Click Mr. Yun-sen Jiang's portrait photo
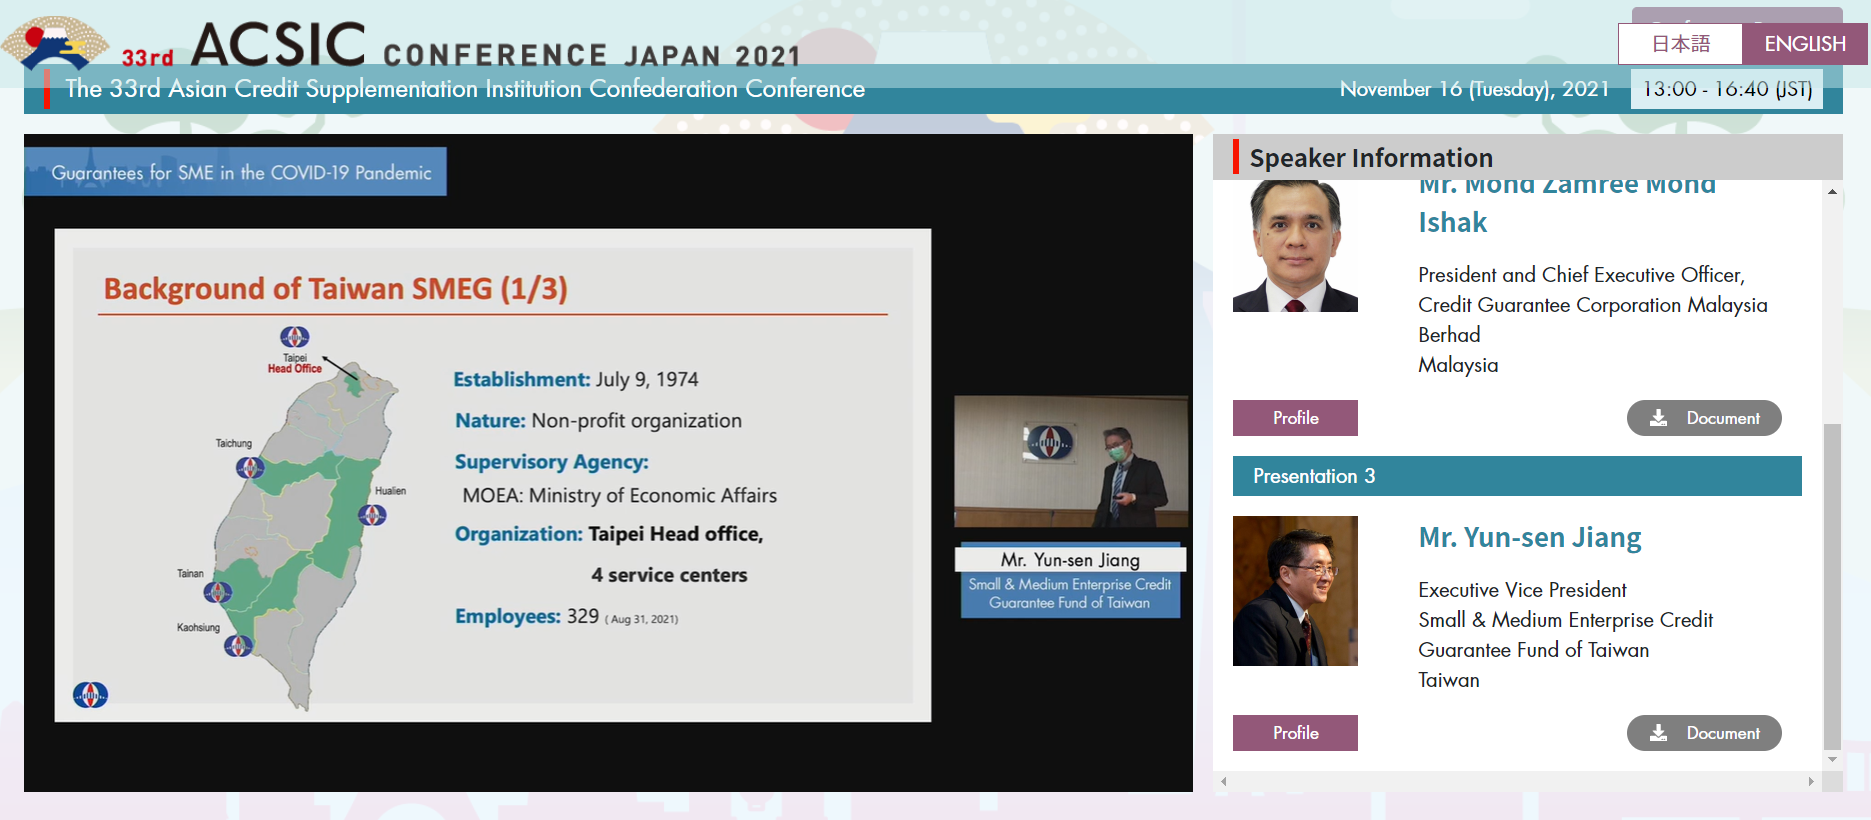 coord(1295,591)
